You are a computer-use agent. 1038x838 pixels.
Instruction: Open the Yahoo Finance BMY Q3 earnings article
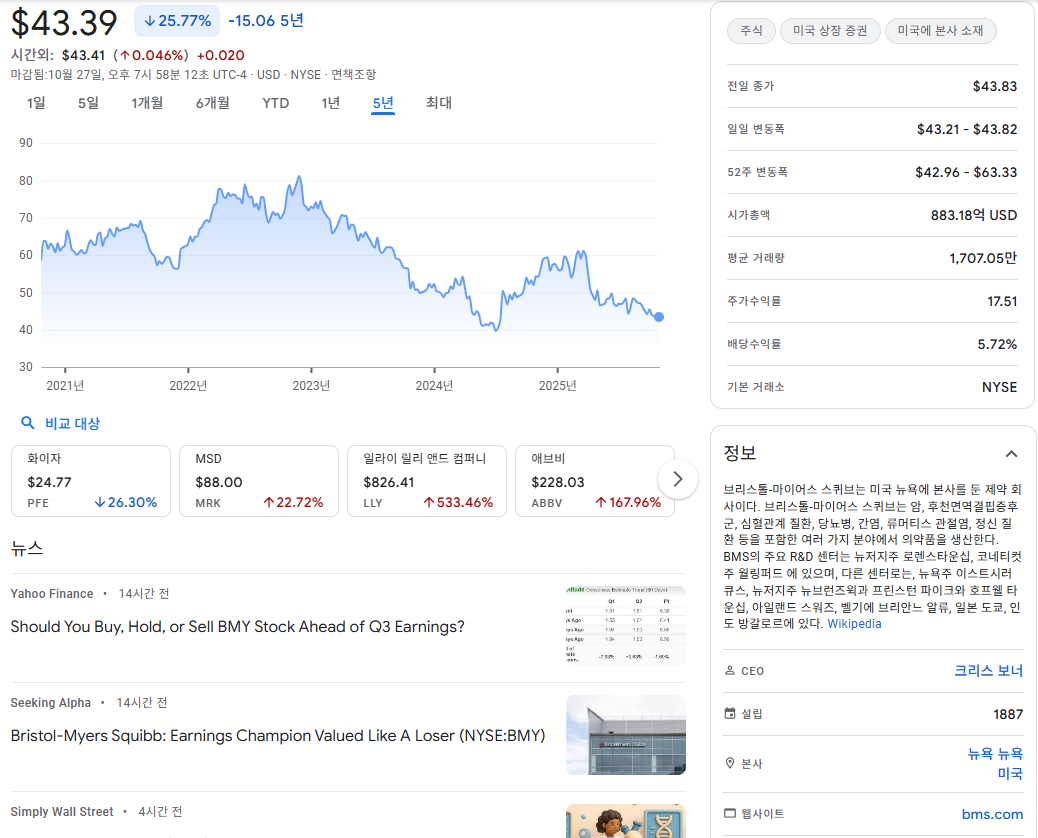pos(238,627)
